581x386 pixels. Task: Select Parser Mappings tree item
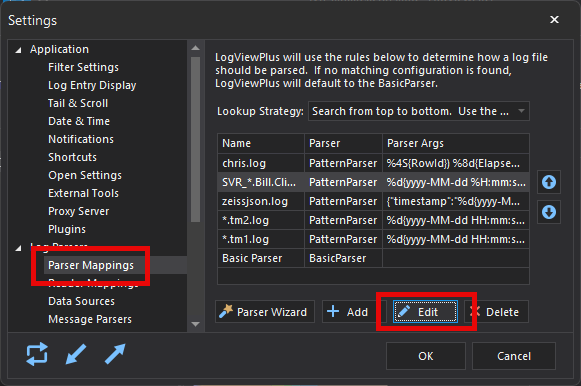(91, 265)
